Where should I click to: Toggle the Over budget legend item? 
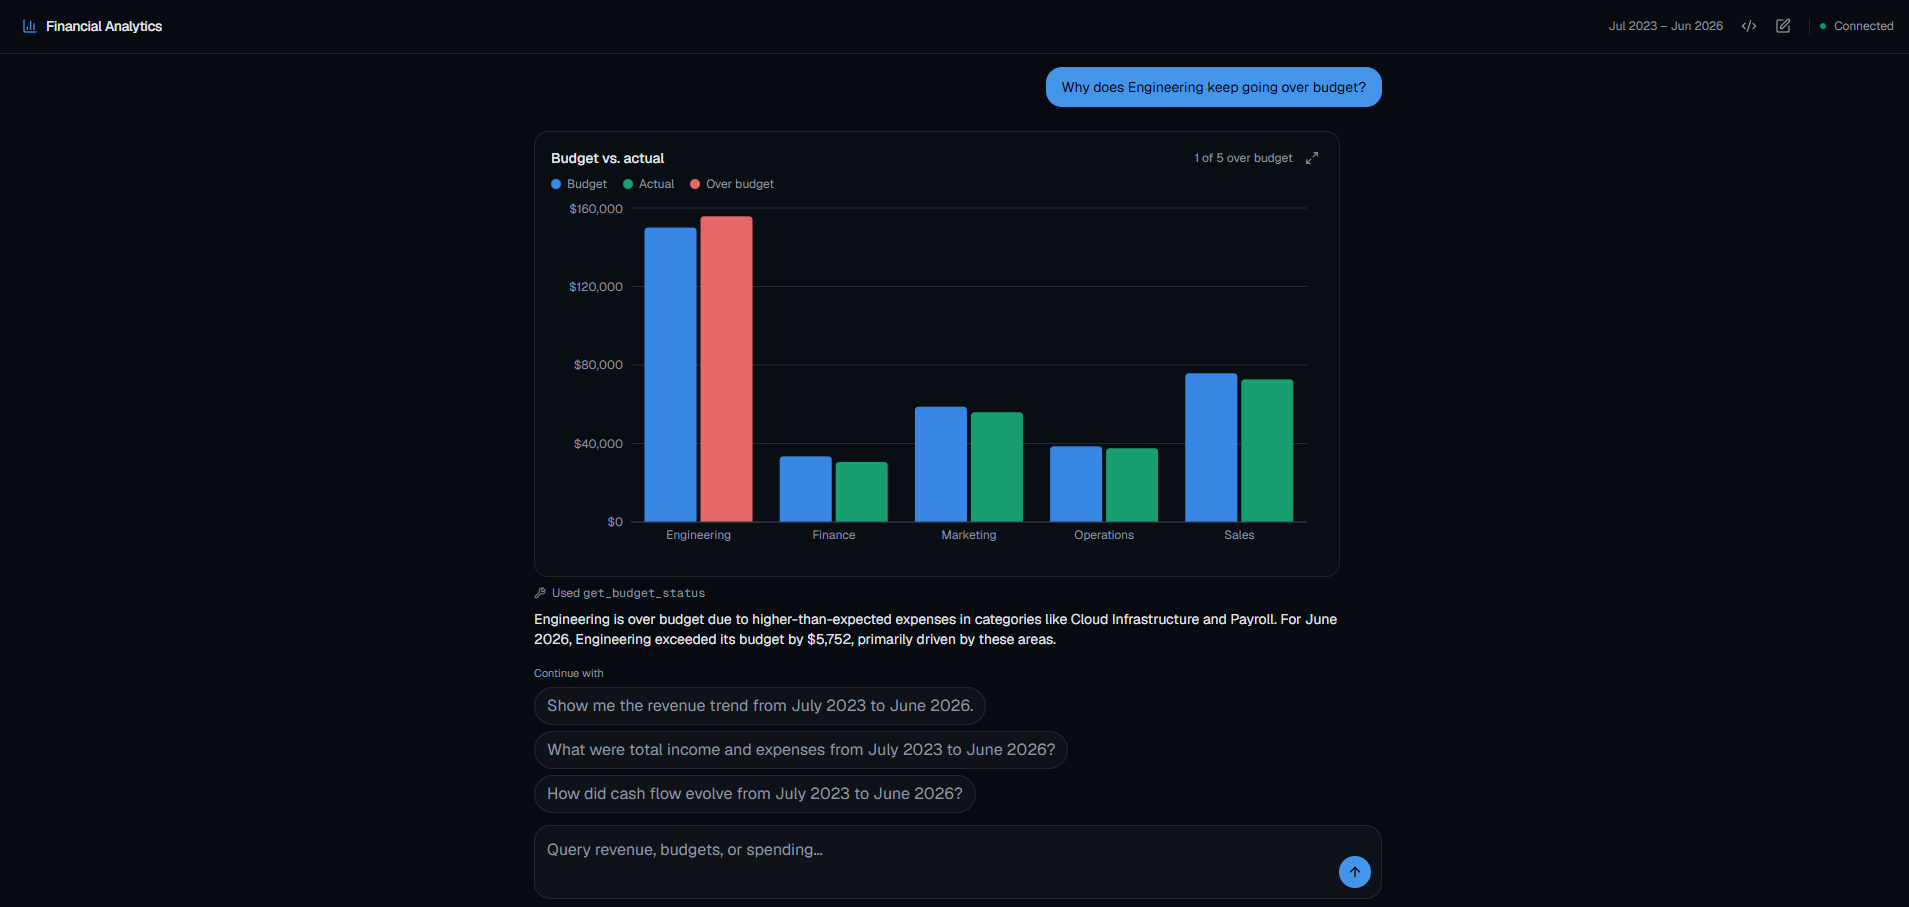[732, 184]
